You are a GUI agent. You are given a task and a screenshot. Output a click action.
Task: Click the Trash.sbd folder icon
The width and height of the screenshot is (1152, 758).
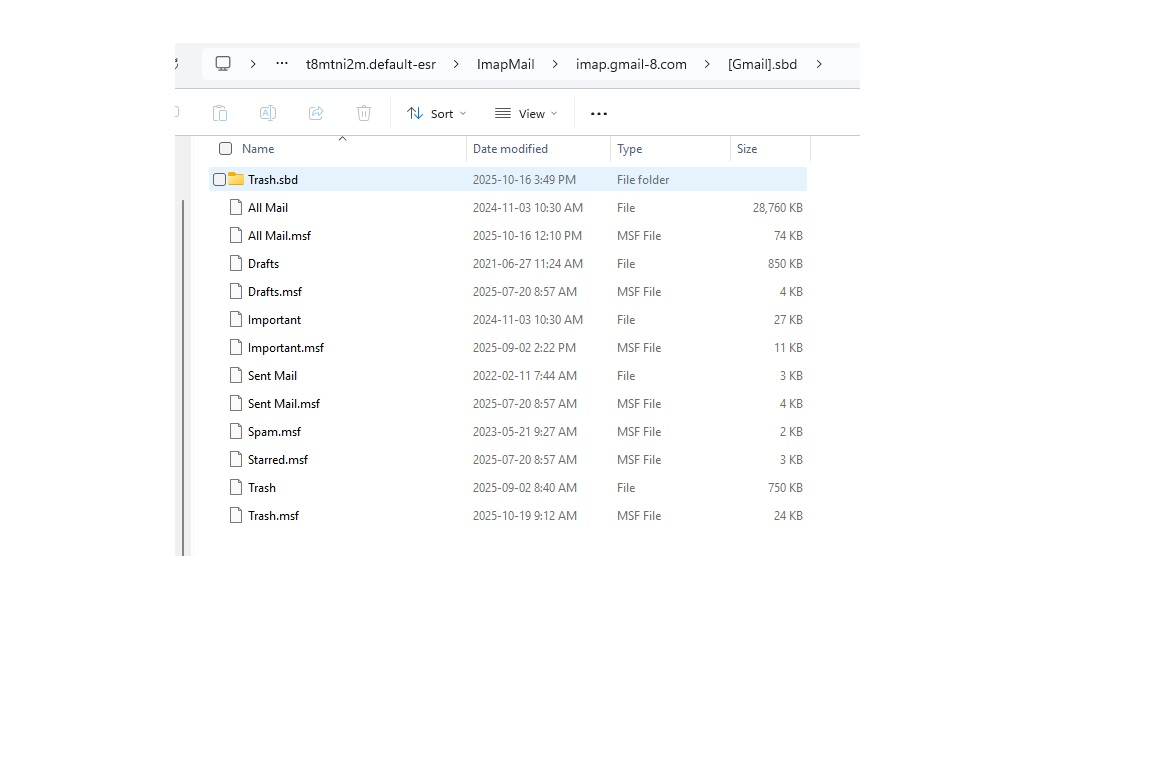tap(236, 178)
